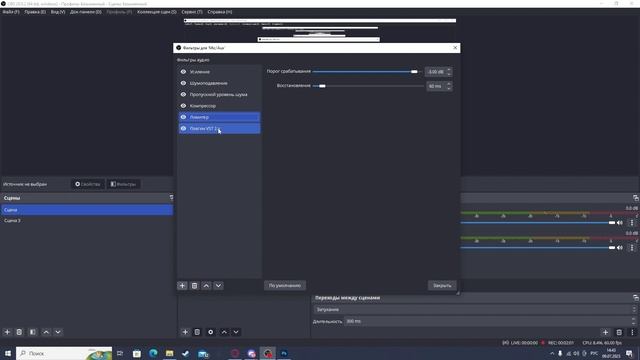The image size is (640, 360).
Task: Select the Усиление filter row
Action: point(220,71)
